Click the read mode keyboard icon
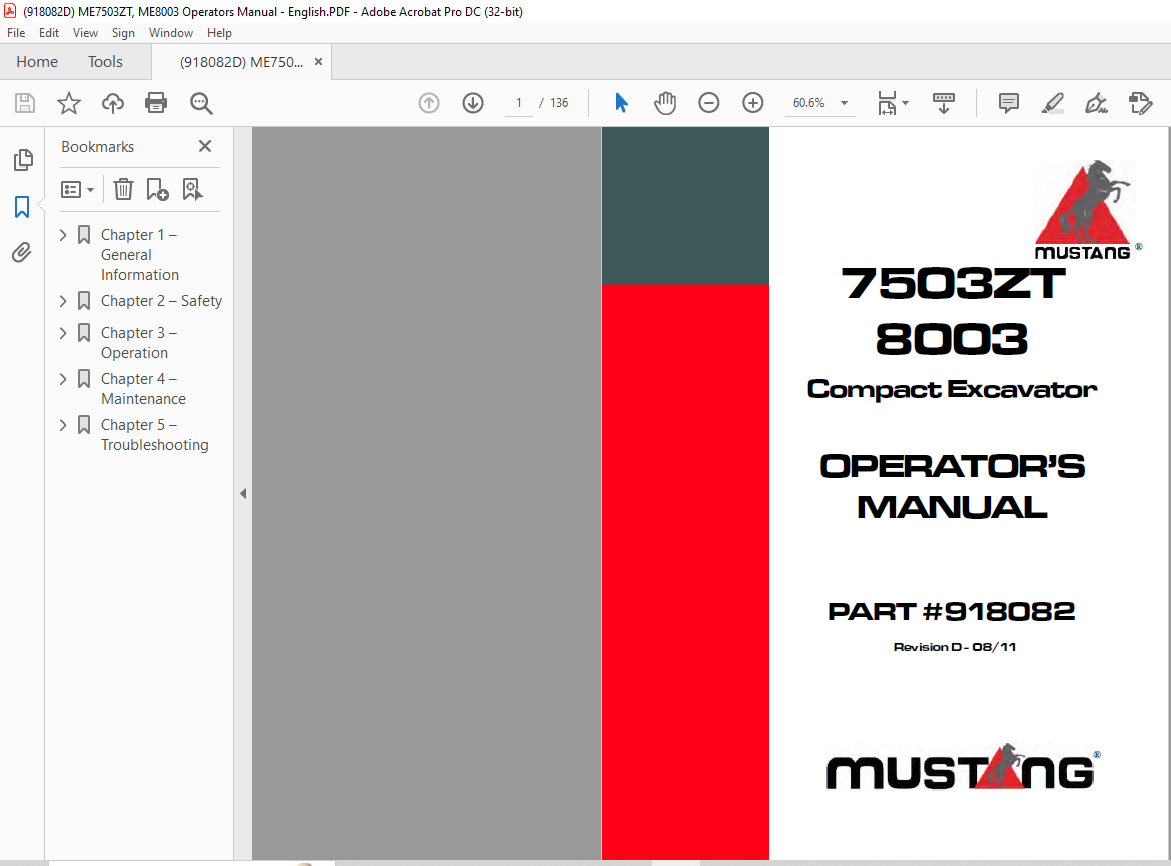This screenshot has height=866, width=1171. coord(944,103)
